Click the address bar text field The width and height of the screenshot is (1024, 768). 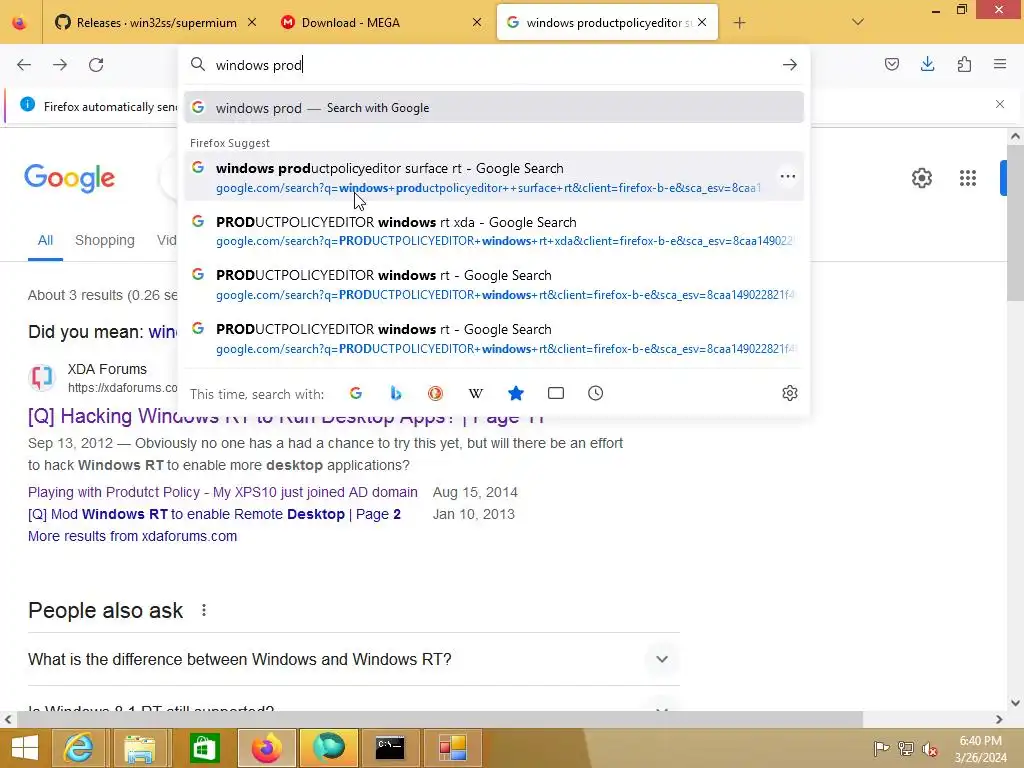point(493,65)
